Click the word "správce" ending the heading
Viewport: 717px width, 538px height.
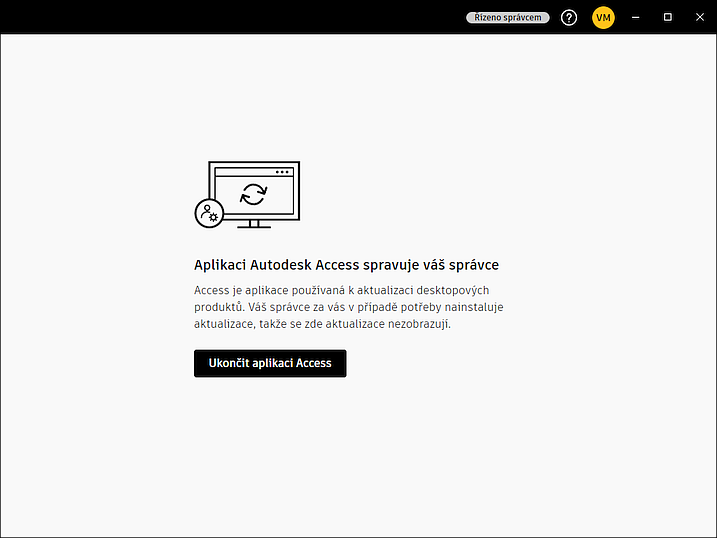(x=476, y=265)
